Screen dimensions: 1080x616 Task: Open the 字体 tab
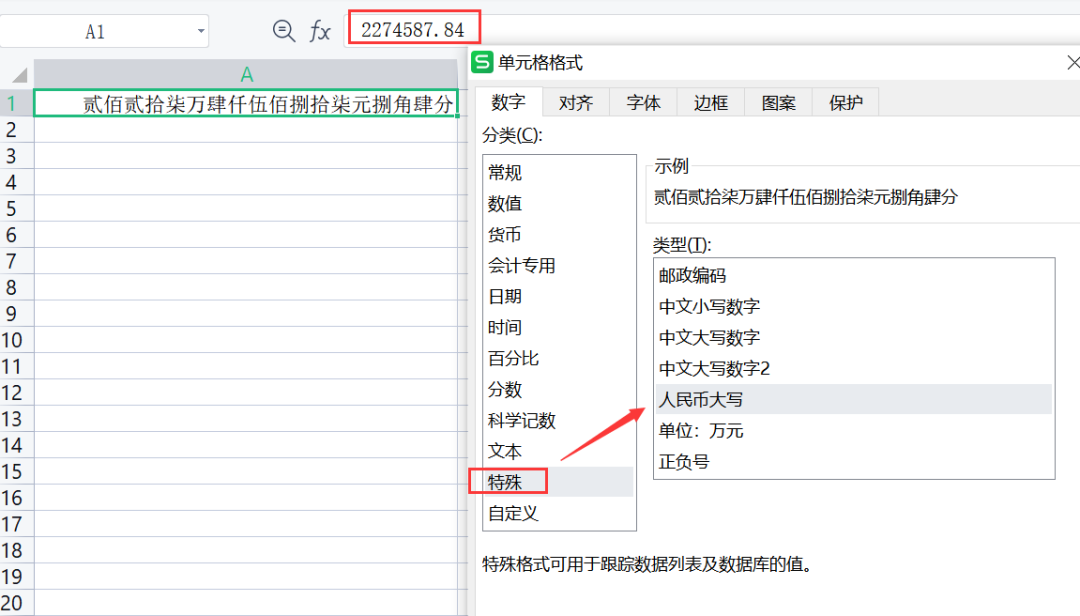(643, 103)
